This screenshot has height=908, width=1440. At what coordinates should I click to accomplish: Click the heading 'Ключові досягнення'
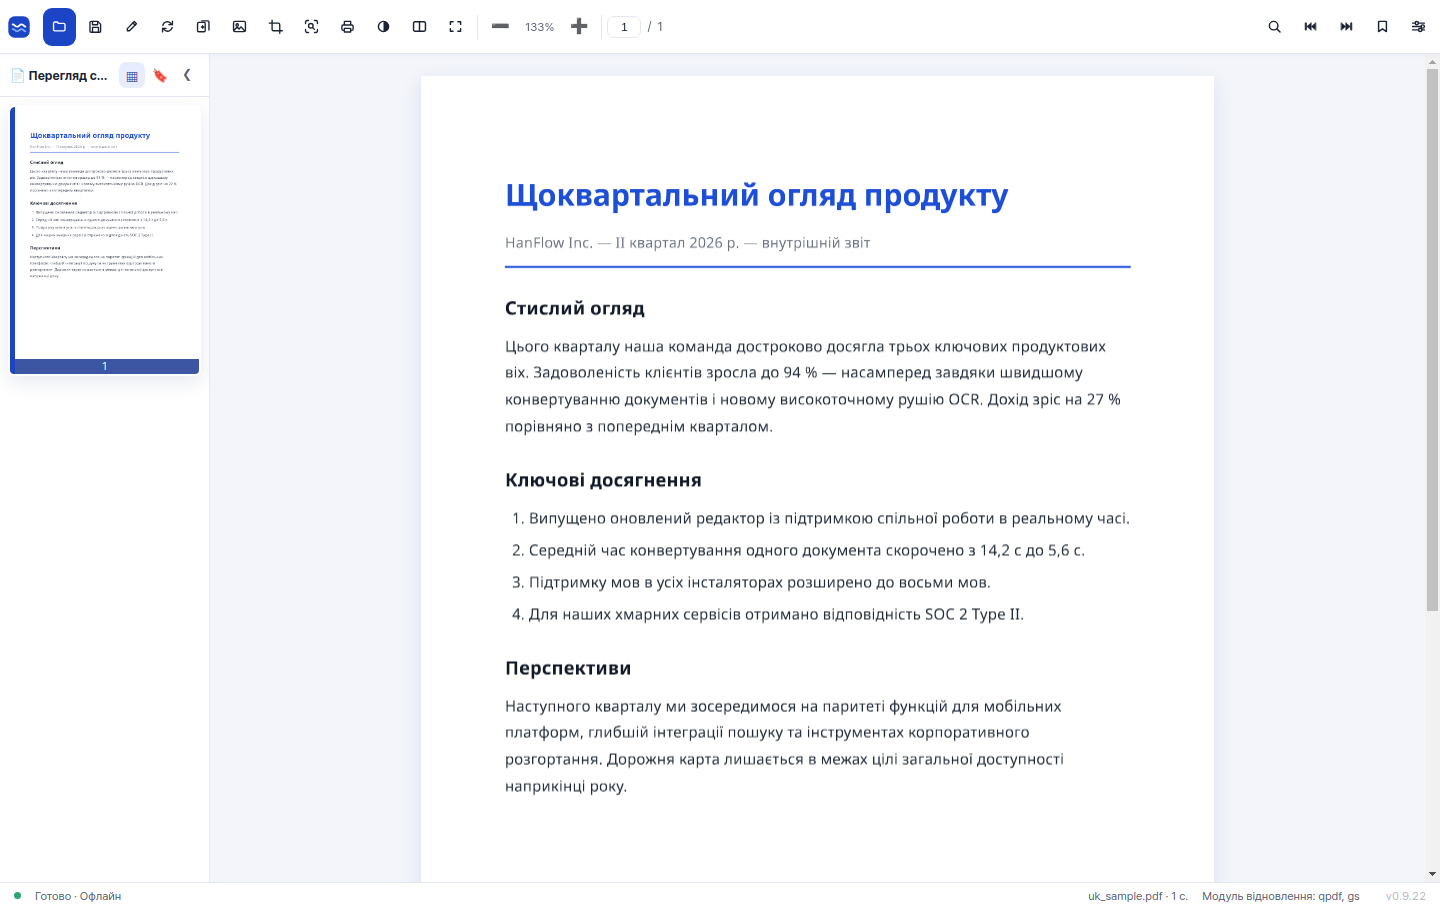(603, 480)
